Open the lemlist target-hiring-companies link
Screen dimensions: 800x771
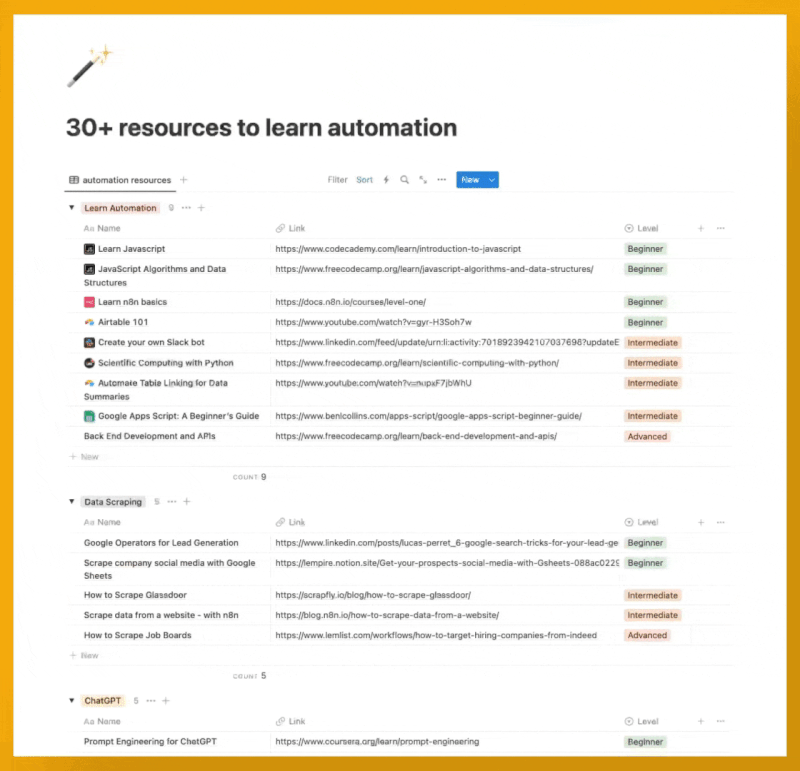coord(436,635)
